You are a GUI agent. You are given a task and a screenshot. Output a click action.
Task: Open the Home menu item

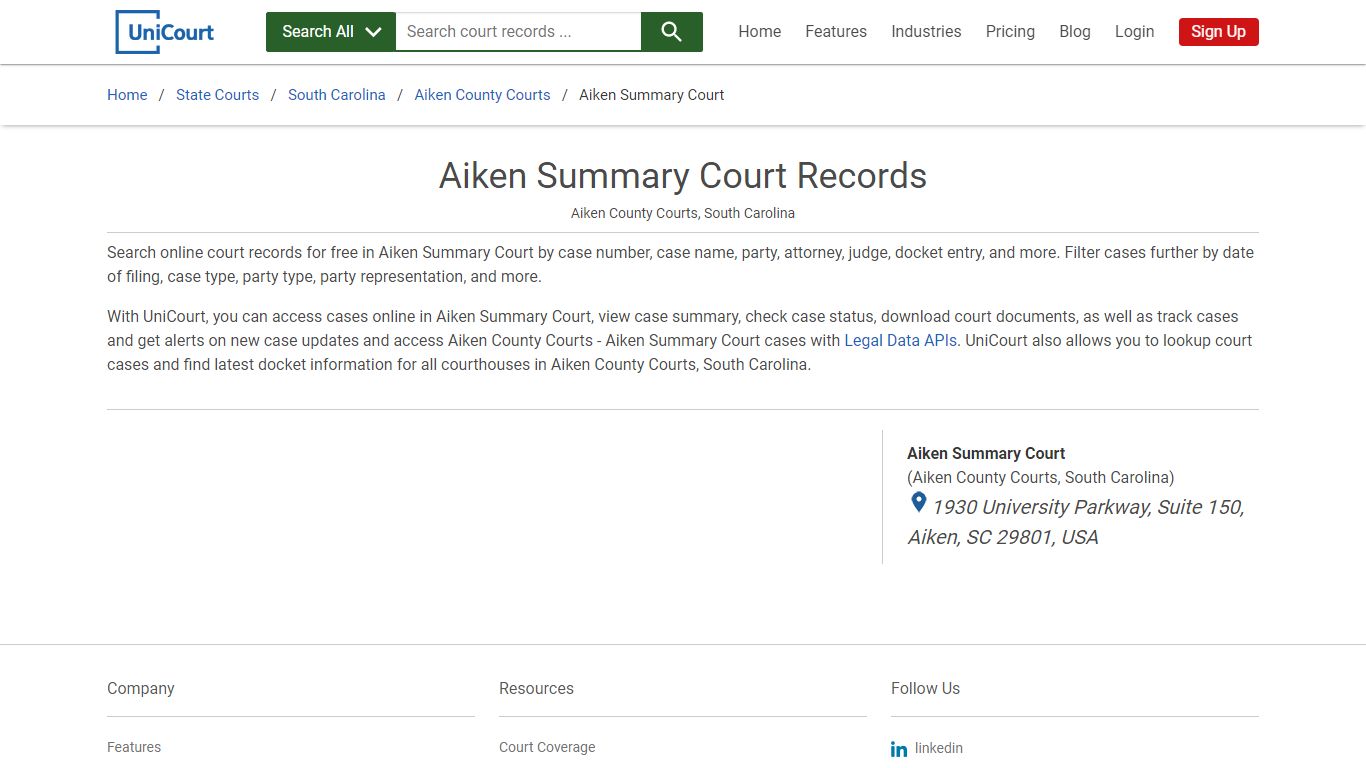click(x=760, y=32)
